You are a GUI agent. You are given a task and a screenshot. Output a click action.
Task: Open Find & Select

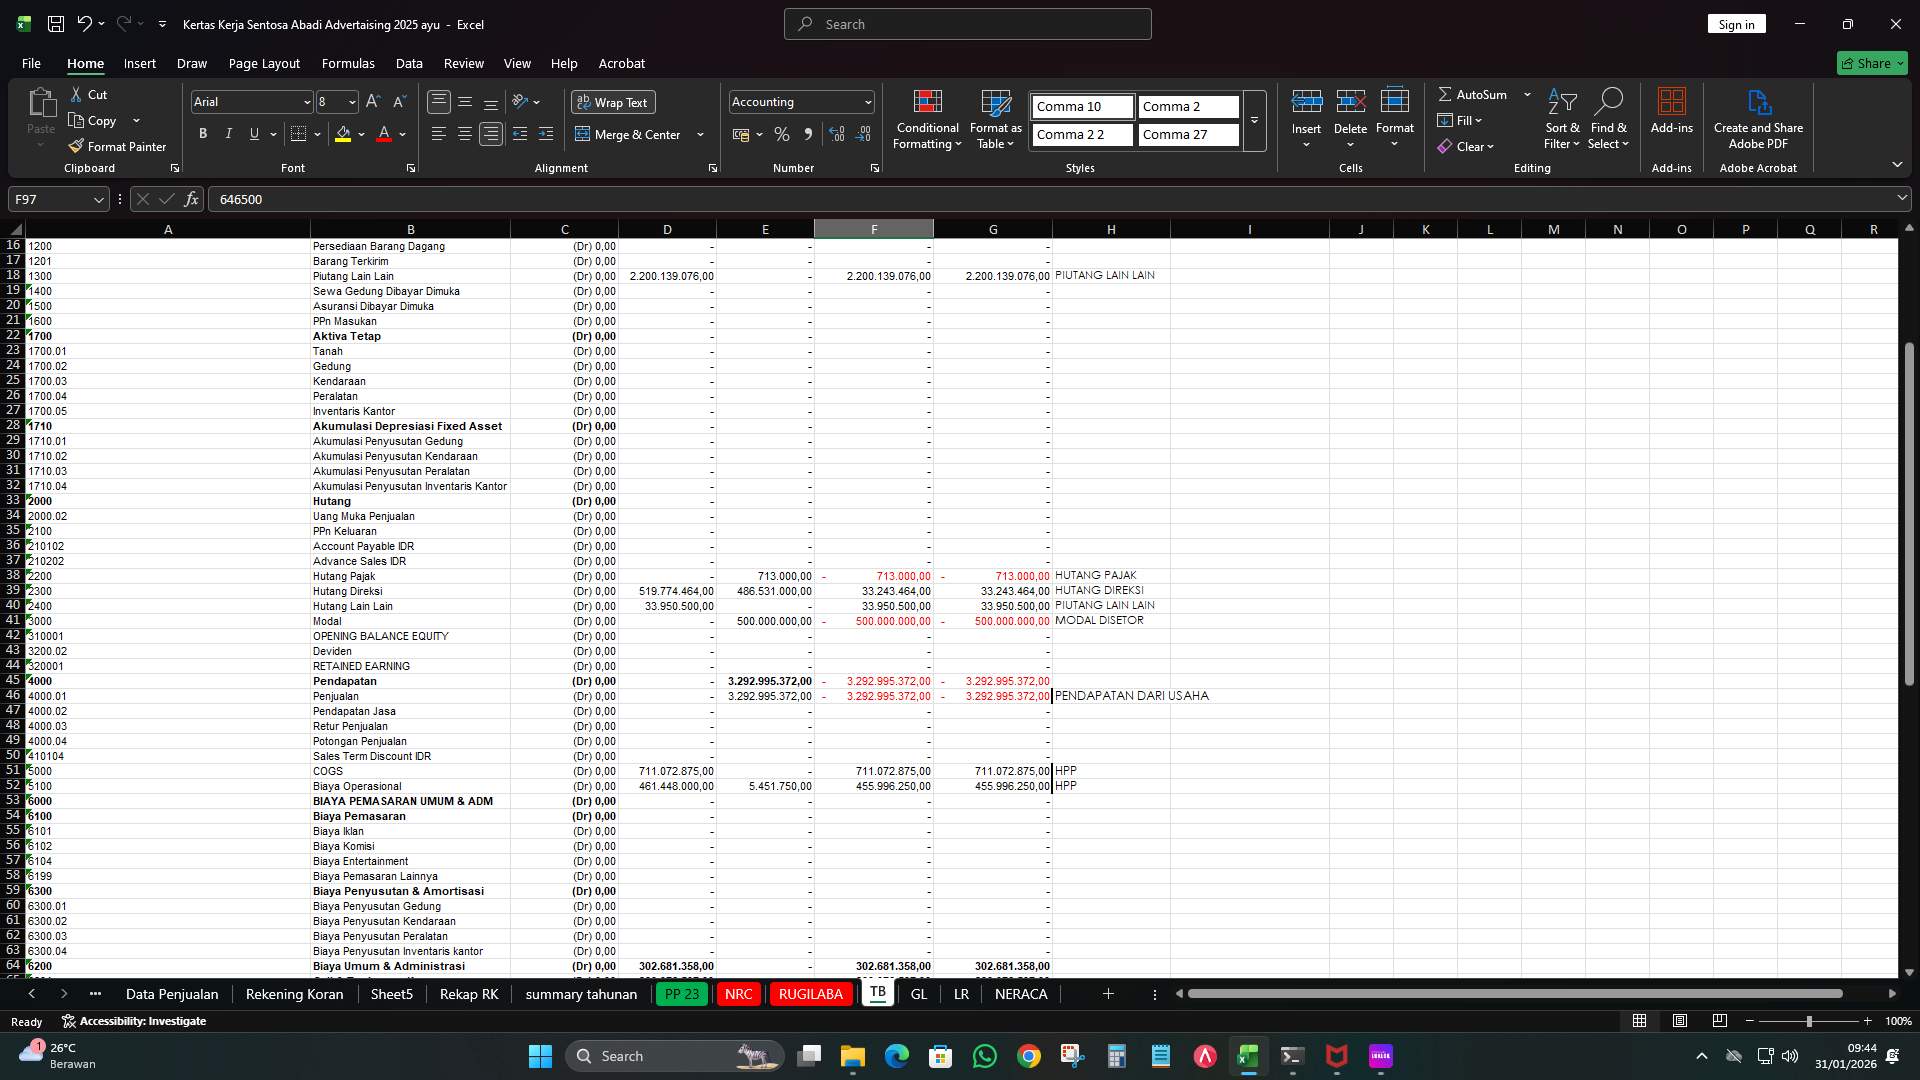click(1609, 120)
